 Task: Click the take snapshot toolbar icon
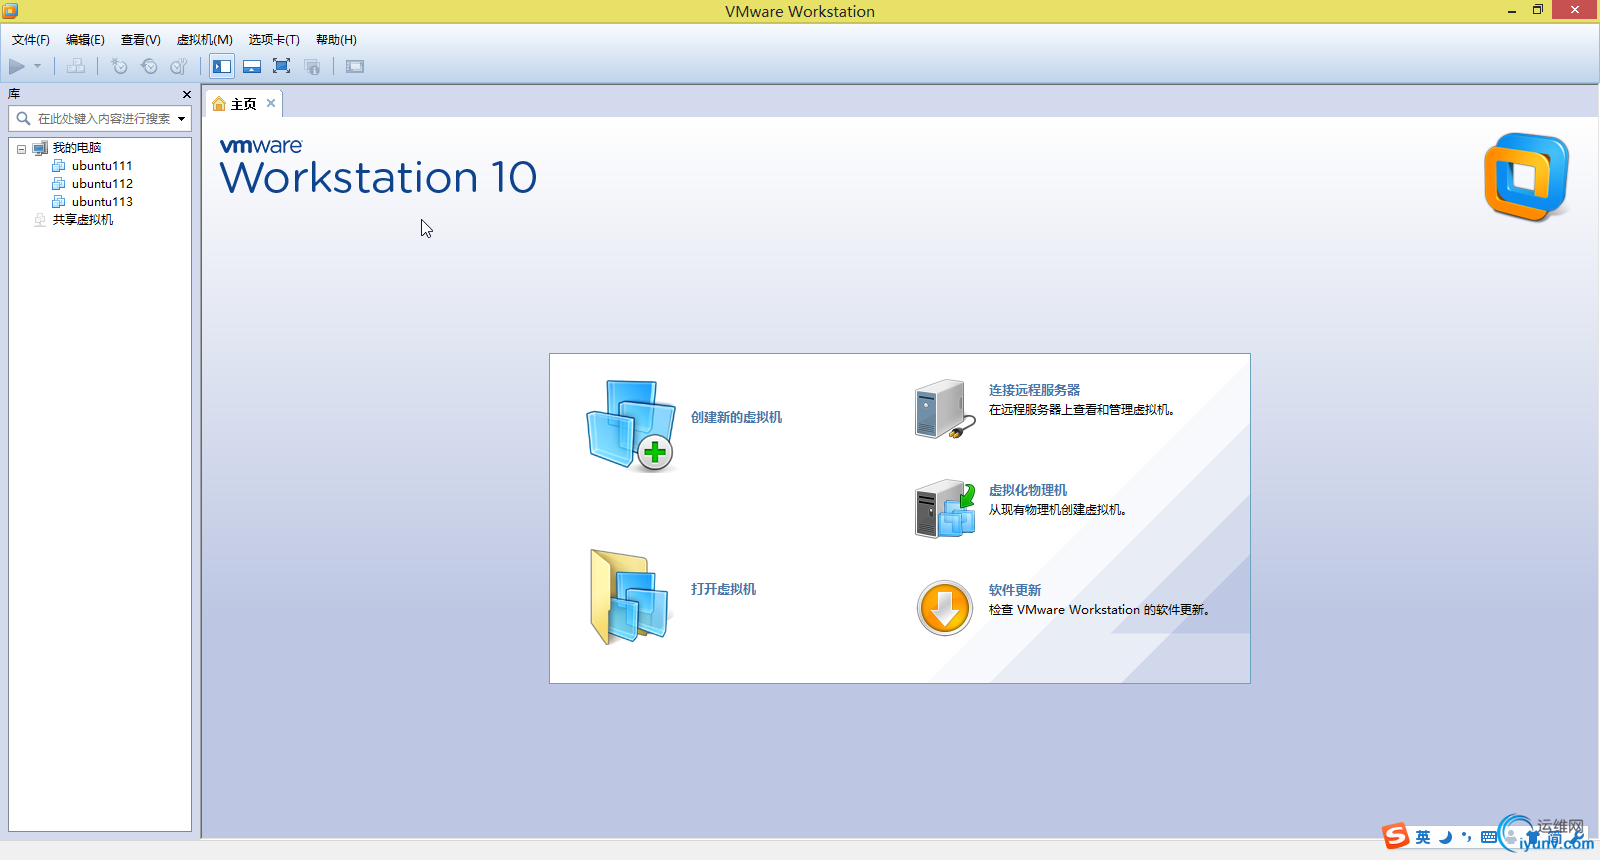coord(119,67)
